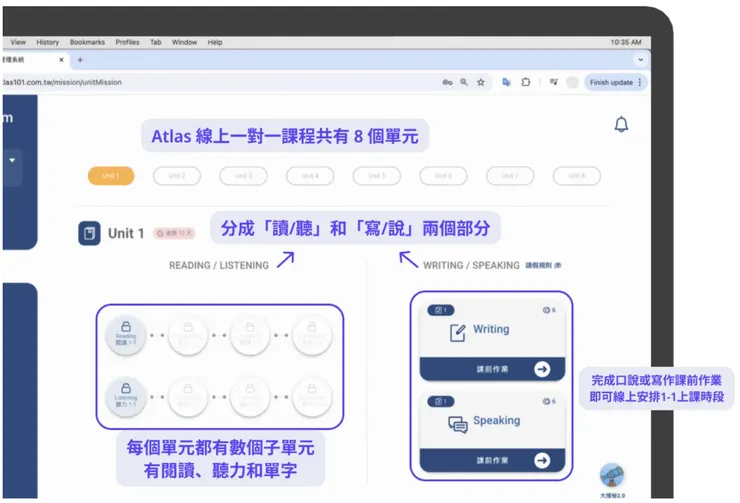Screen dimensions: 740x503
Task: Switch to Unit 3
Action: 244,176
